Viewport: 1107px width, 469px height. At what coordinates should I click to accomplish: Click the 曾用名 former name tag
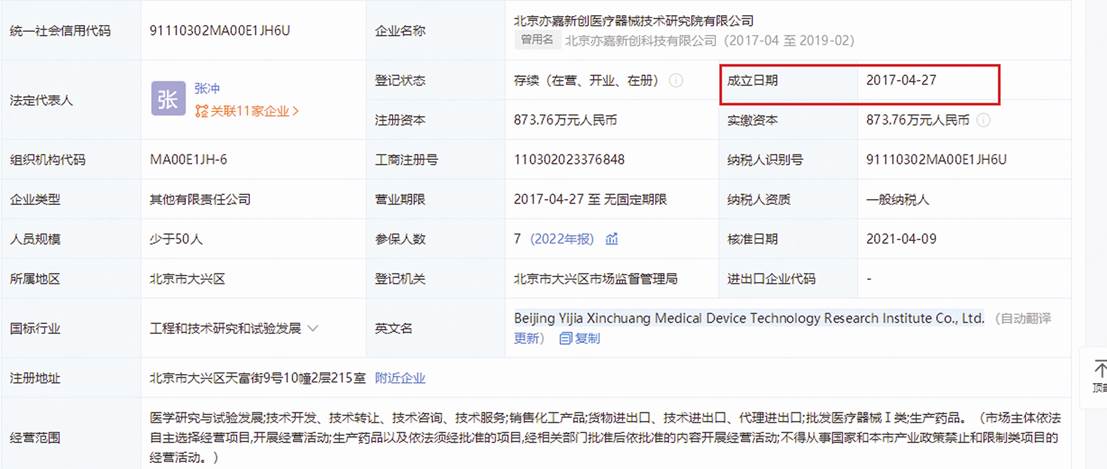535,40
